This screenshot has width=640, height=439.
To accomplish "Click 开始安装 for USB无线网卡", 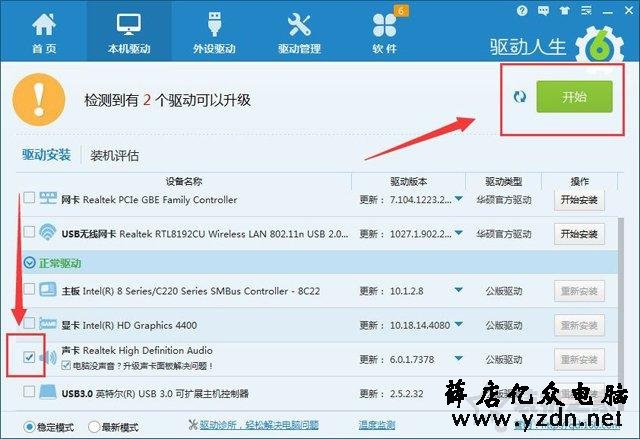I will click(x=579, y=234).
